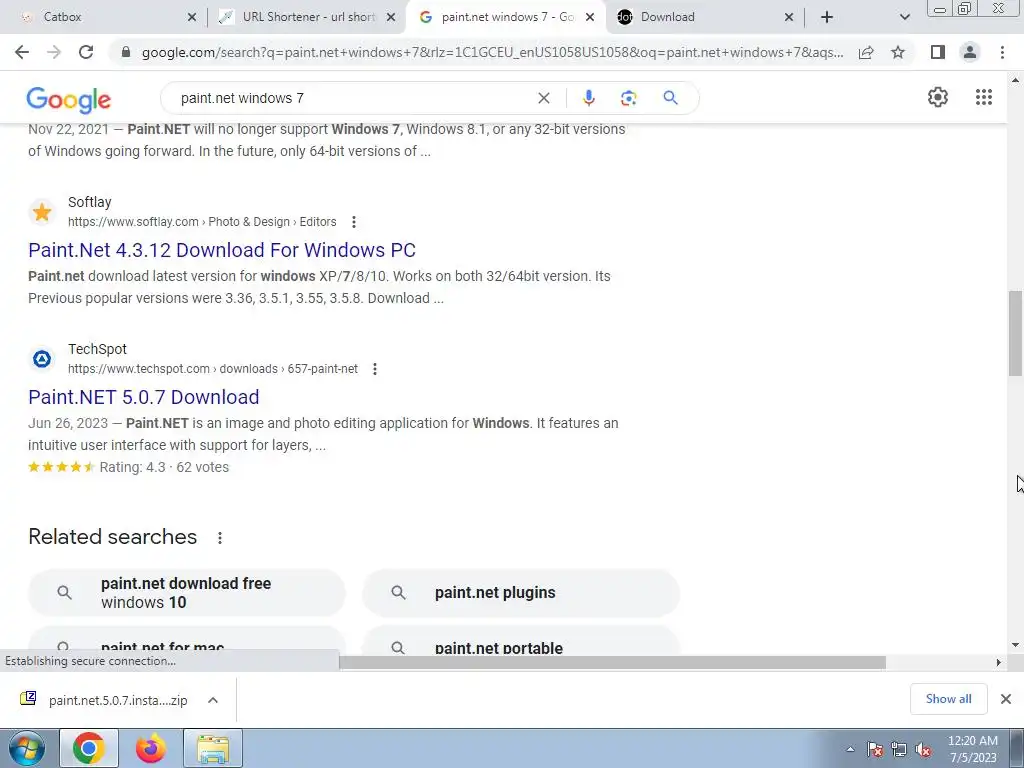Screen dimensions: 1024x768
Task: Switch to the URL Shortener tab
Action: [307, 17]
